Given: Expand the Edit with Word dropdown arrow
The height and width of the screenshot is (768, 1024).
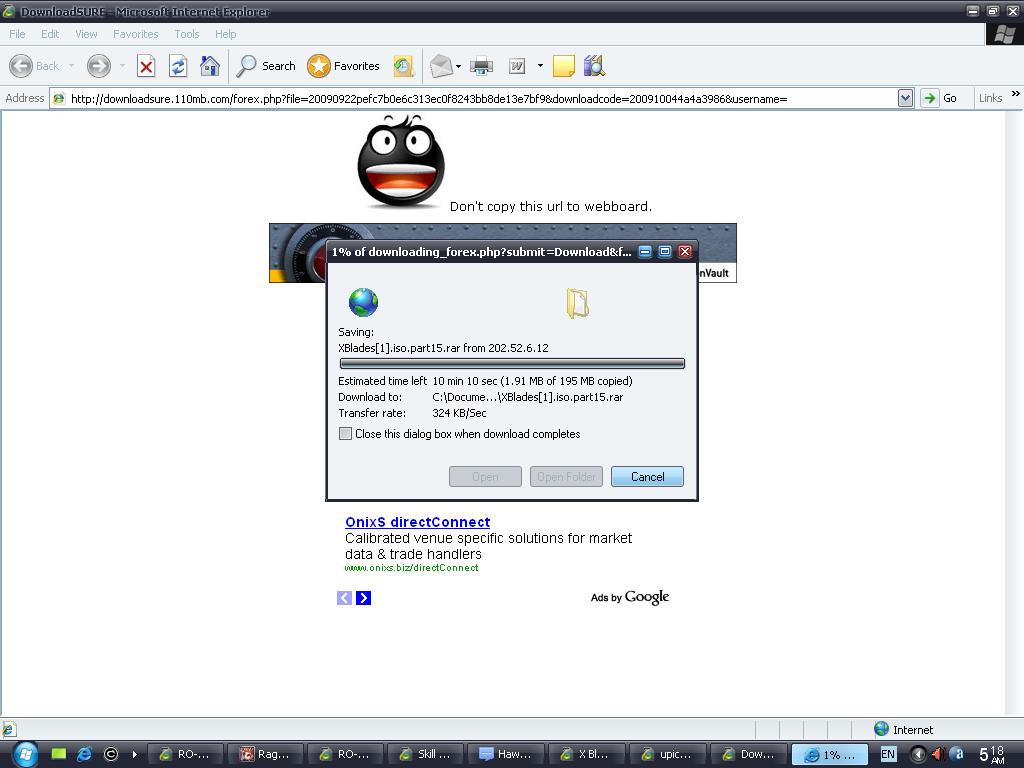Looking at the screenshot, I should point(540,66).
